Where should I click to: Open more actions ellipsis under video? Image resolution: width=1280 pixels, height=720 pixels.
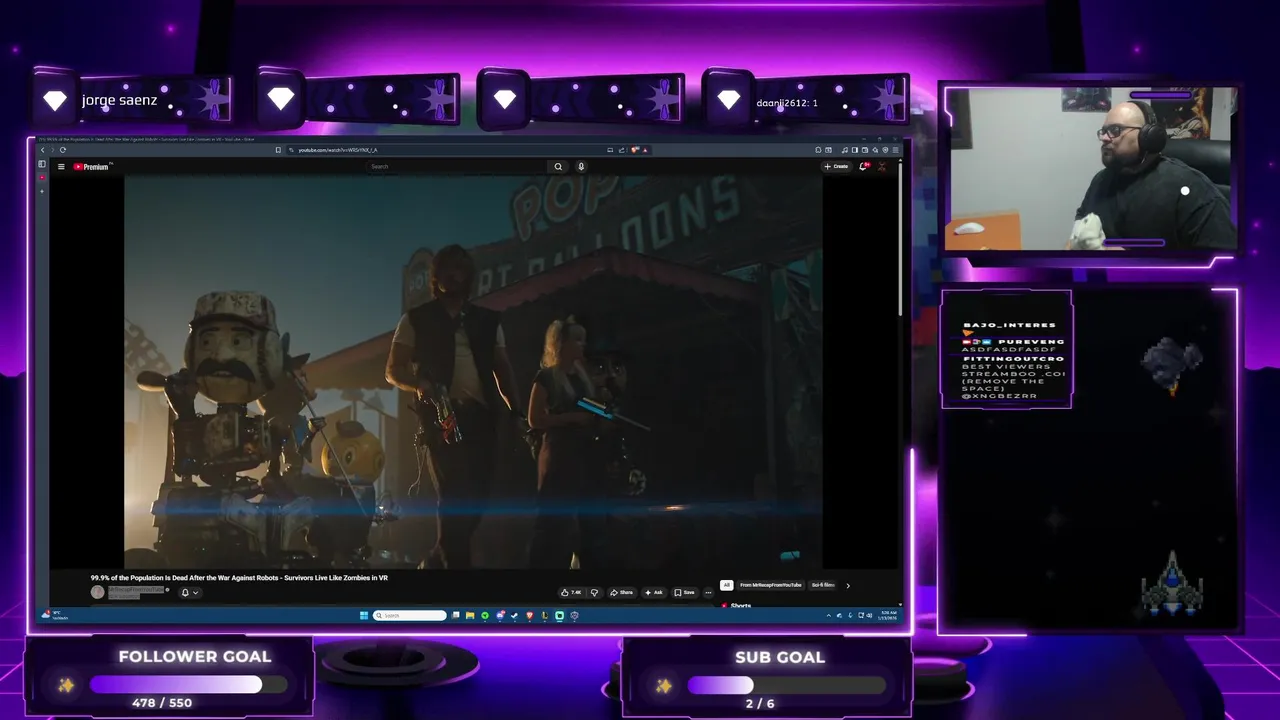click(708, 592)
